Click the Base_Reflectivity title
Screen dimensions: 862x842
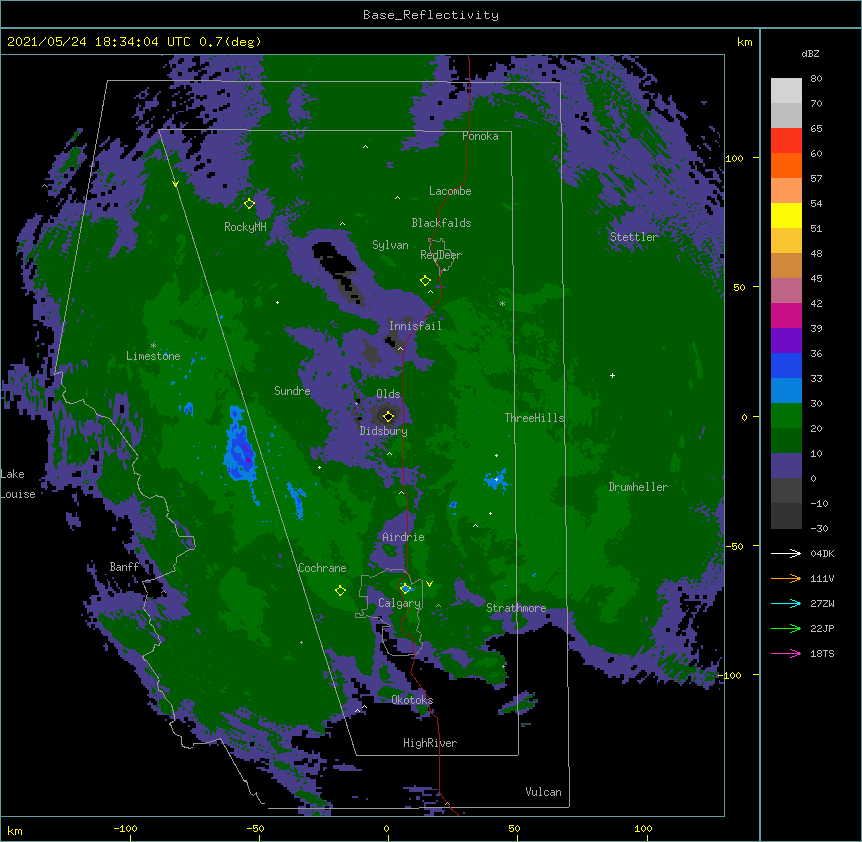point(431,15)
